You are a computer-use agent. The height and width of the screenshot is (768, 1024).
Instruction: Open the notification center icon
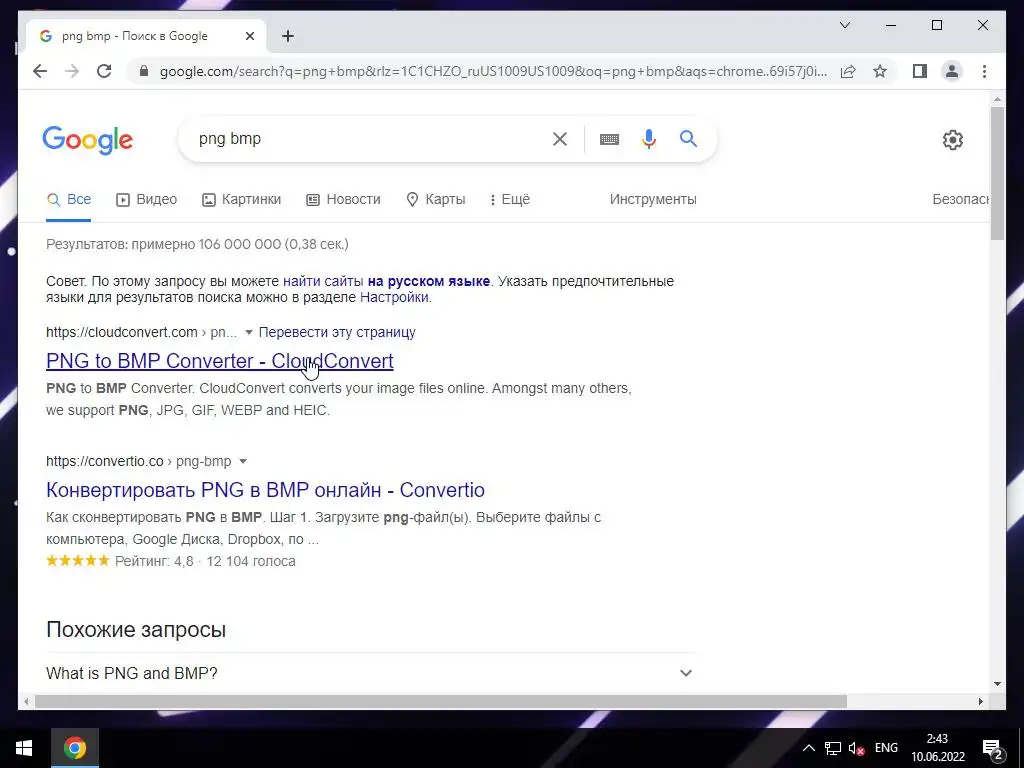tap(993, 748)
